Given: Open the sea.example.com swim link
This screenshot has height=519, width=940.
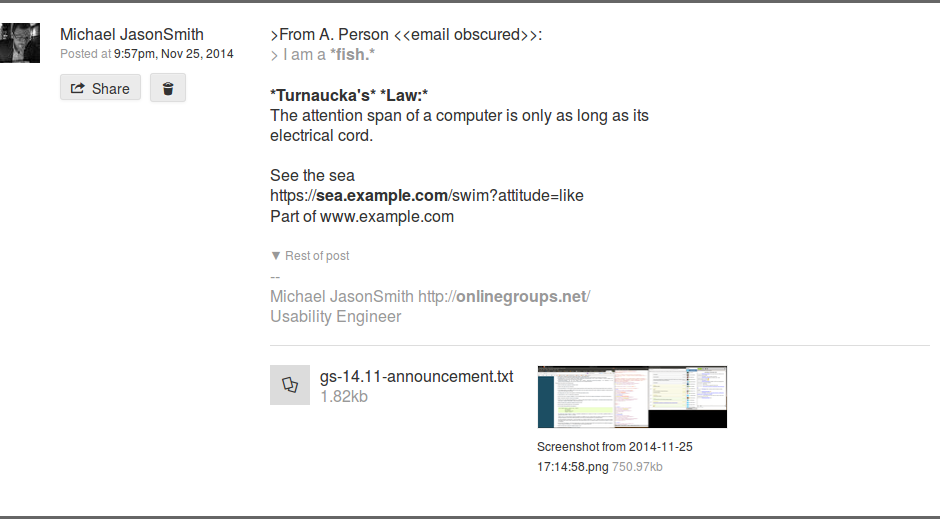Looking at the screenshot, I should coord(426,195).
